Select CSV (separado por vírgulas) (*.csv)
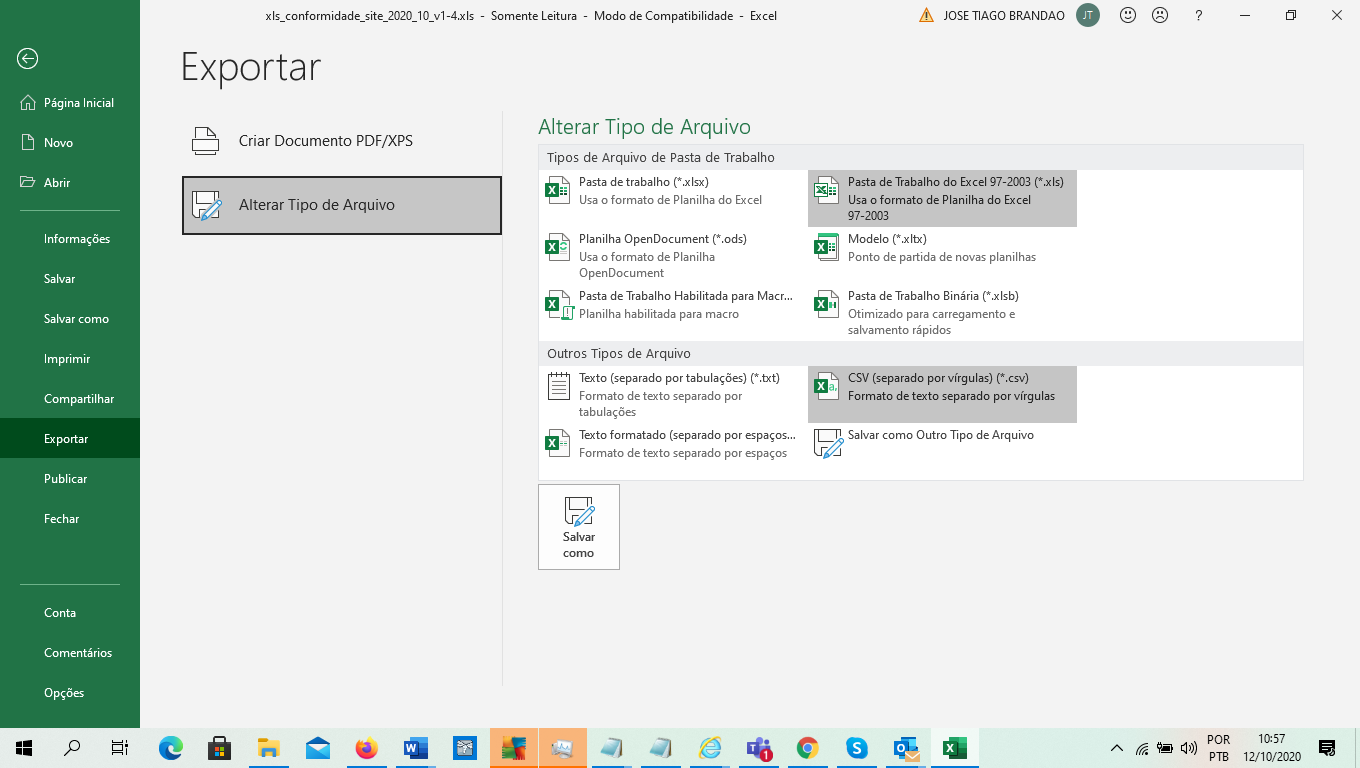This screenshot has height=768, width=1360. pyautogui.click(x=942, y=394)
